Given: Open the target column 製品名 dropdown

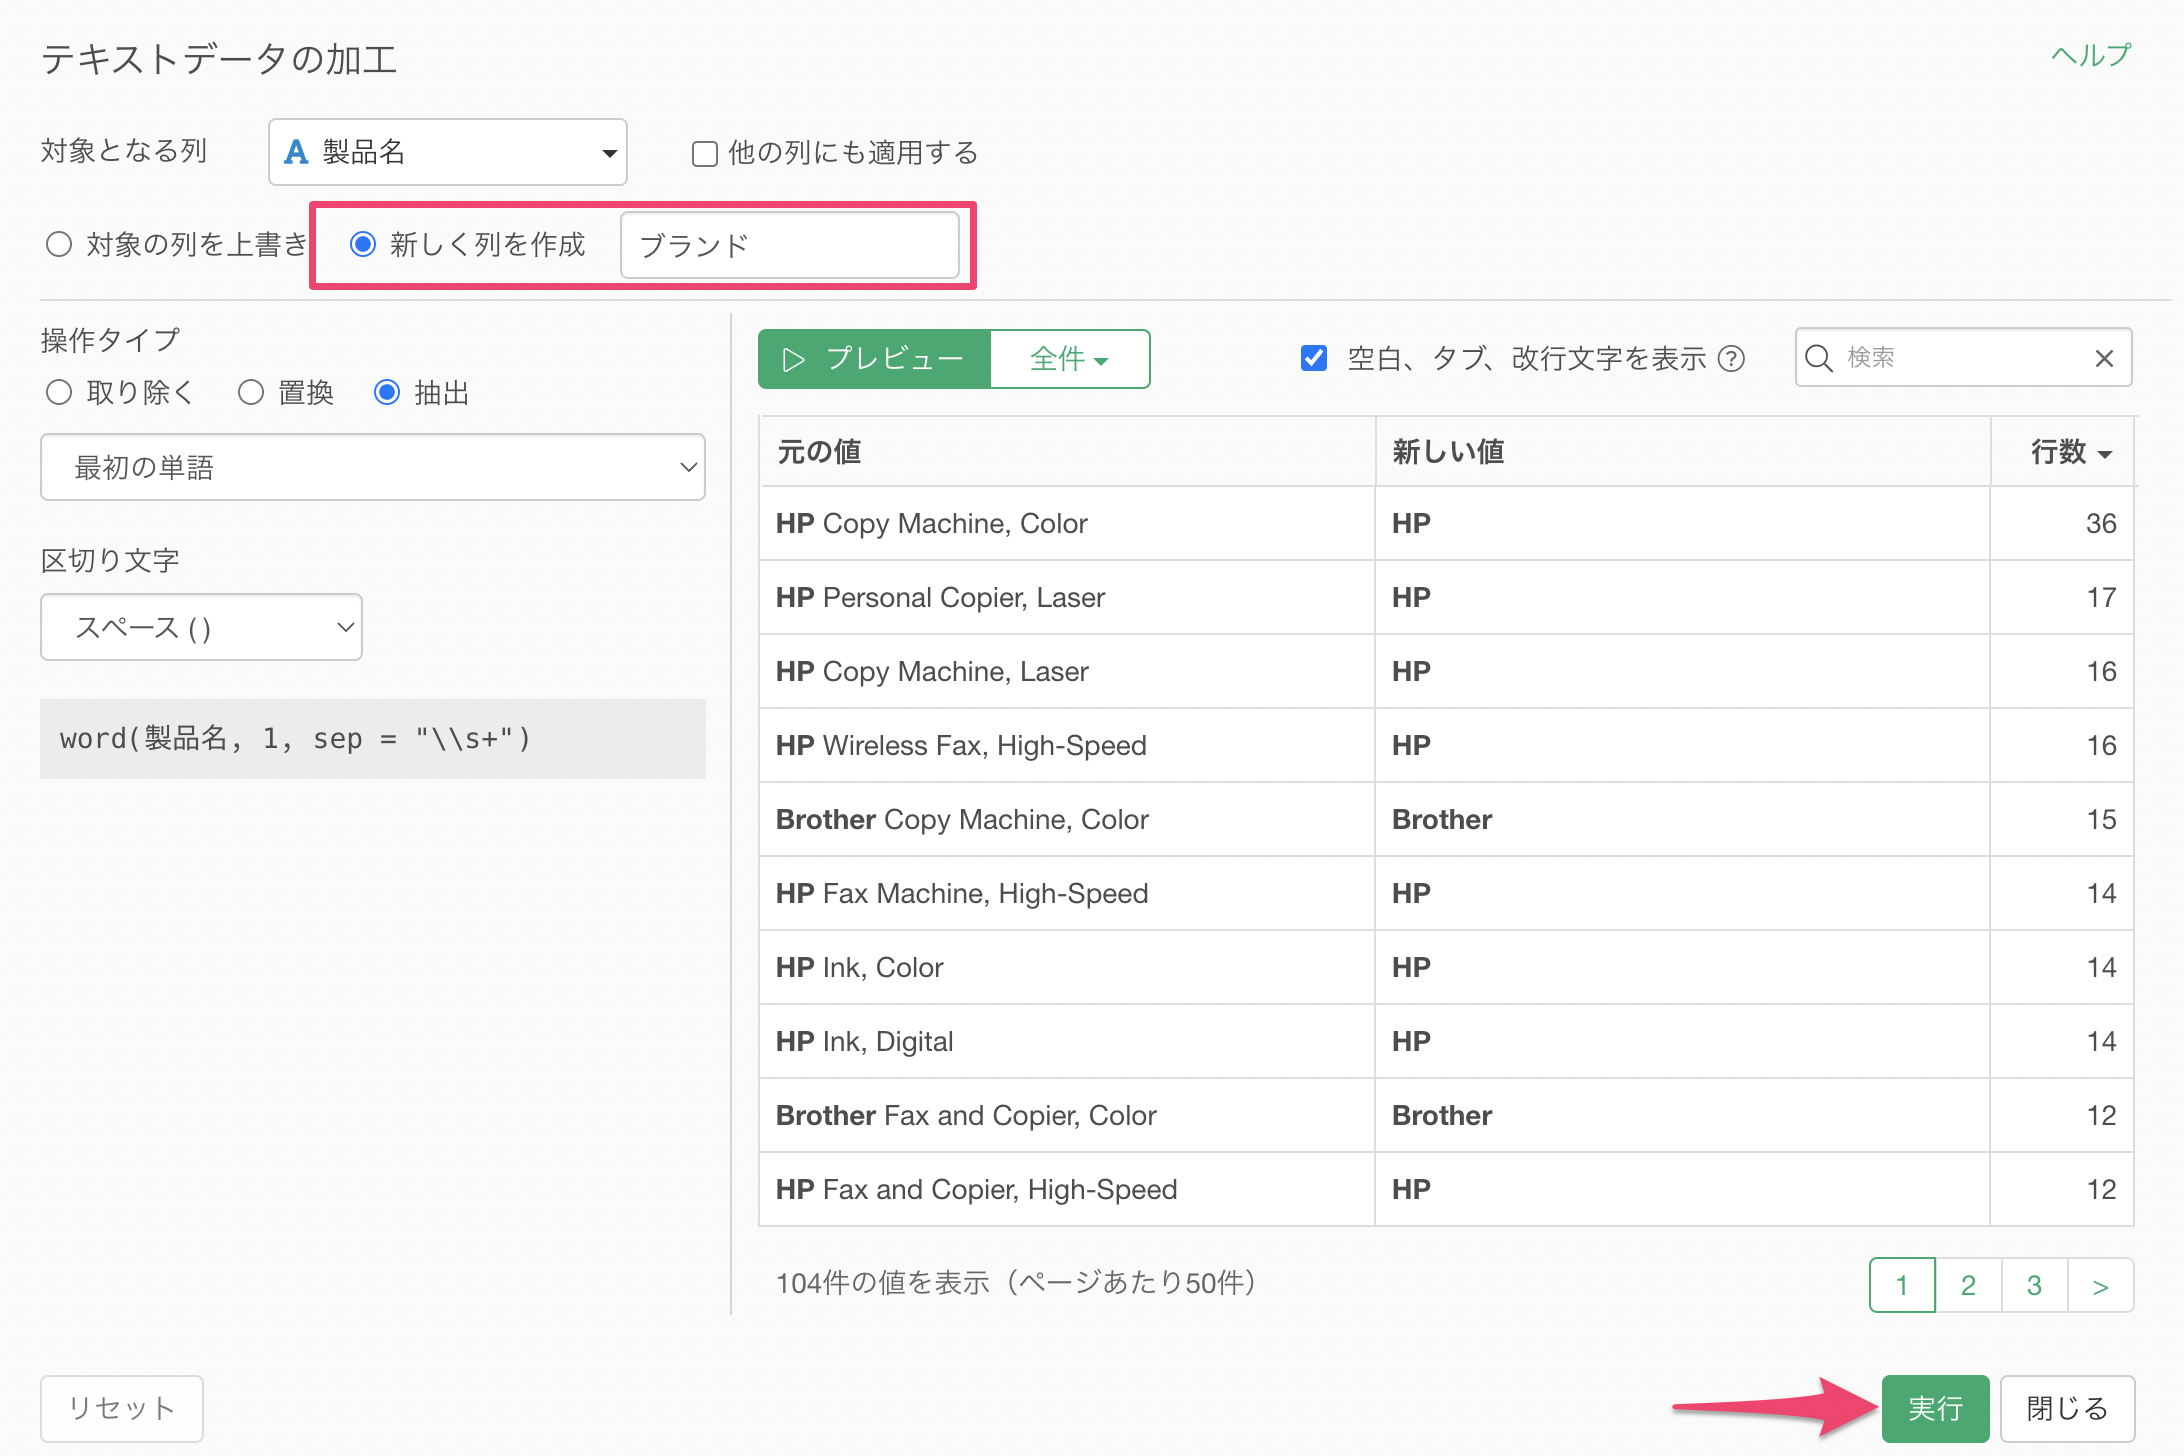Looking at the screenshot, I should (447, 152).
